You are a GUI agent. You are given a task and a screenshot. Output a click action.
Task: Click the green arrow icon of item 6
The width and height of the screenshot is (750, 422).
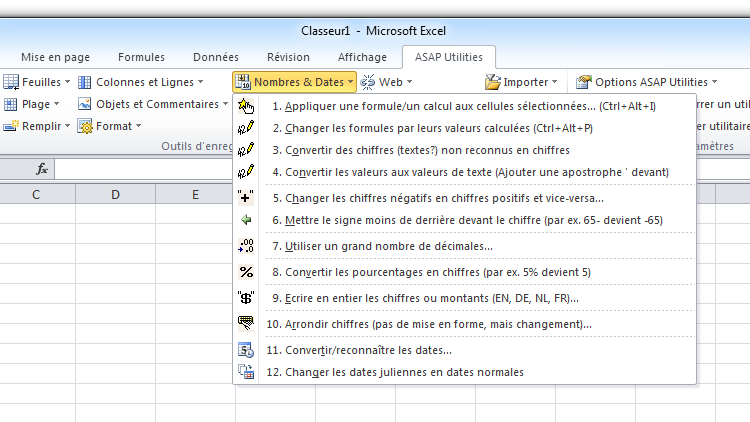(246, 220)
